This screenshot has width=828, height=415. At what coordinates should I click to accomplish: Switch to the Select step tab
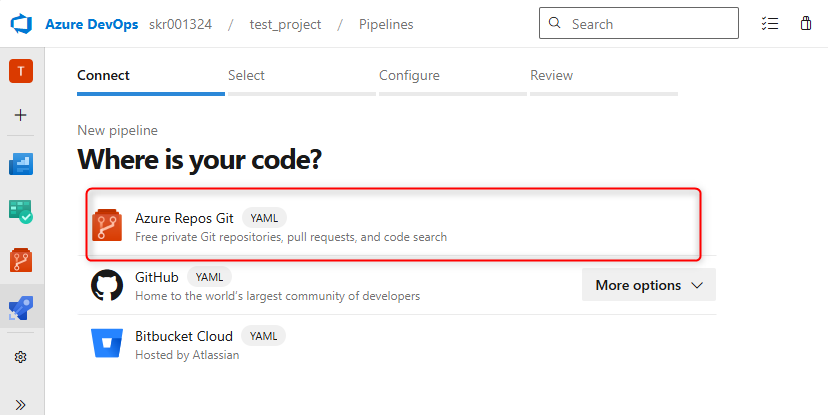302,79
